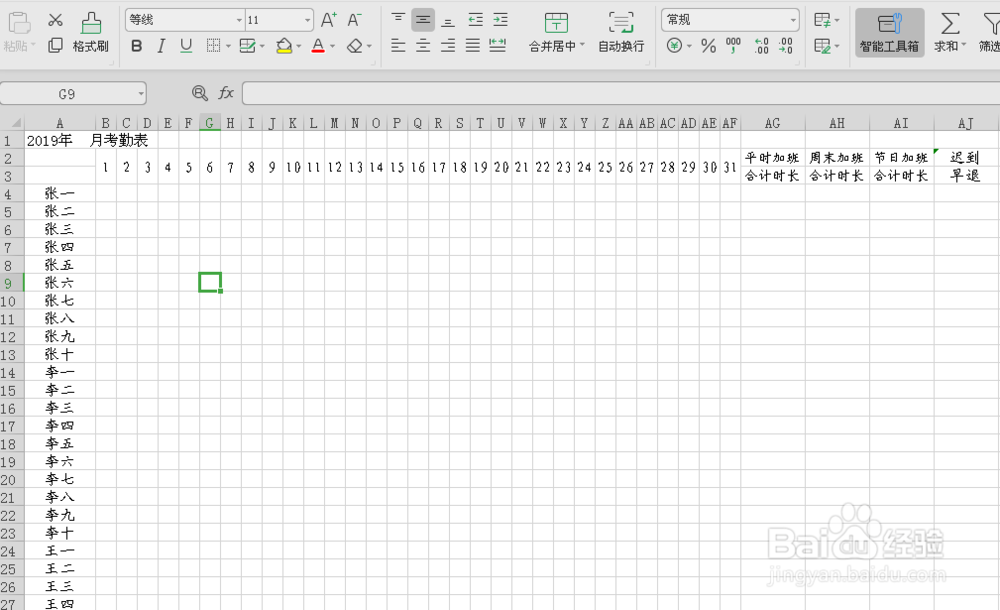Click cell containing 李五

click(59, 443)
